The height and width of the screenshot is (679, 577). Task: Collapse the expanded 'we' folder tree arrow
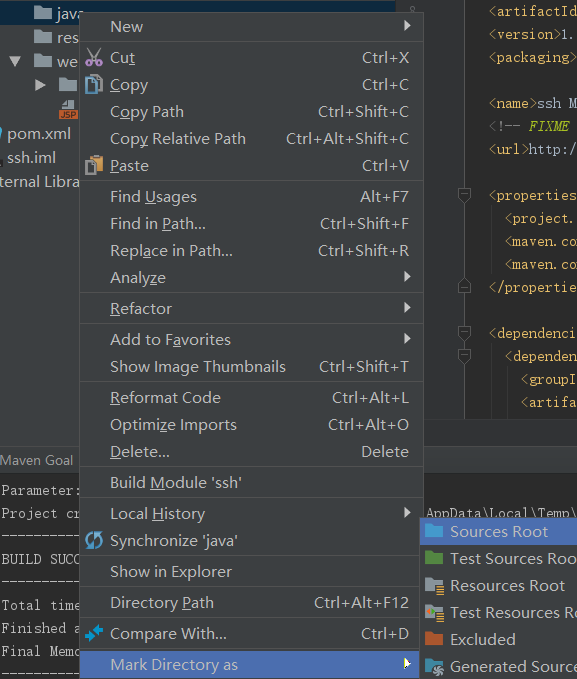(15, 61)
